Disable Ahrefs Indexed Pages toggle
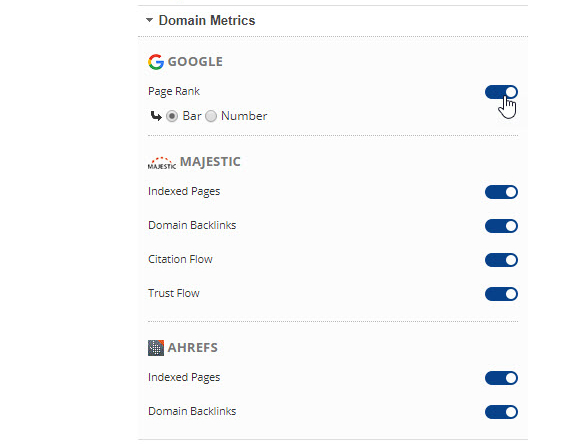Viewport: 587px width, 444px height. pyautogui.click(x=501, y=378)
